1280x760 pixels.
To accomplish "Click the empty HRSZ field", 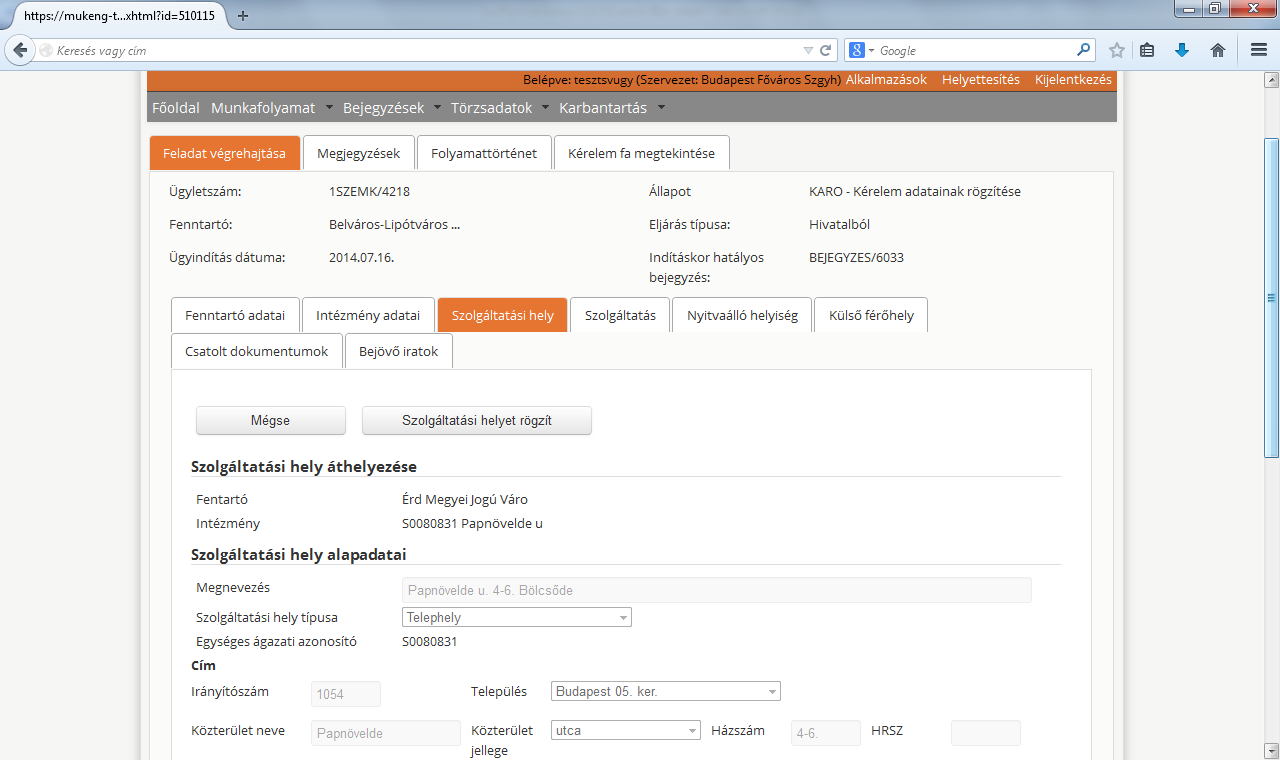I will (986, 733).
